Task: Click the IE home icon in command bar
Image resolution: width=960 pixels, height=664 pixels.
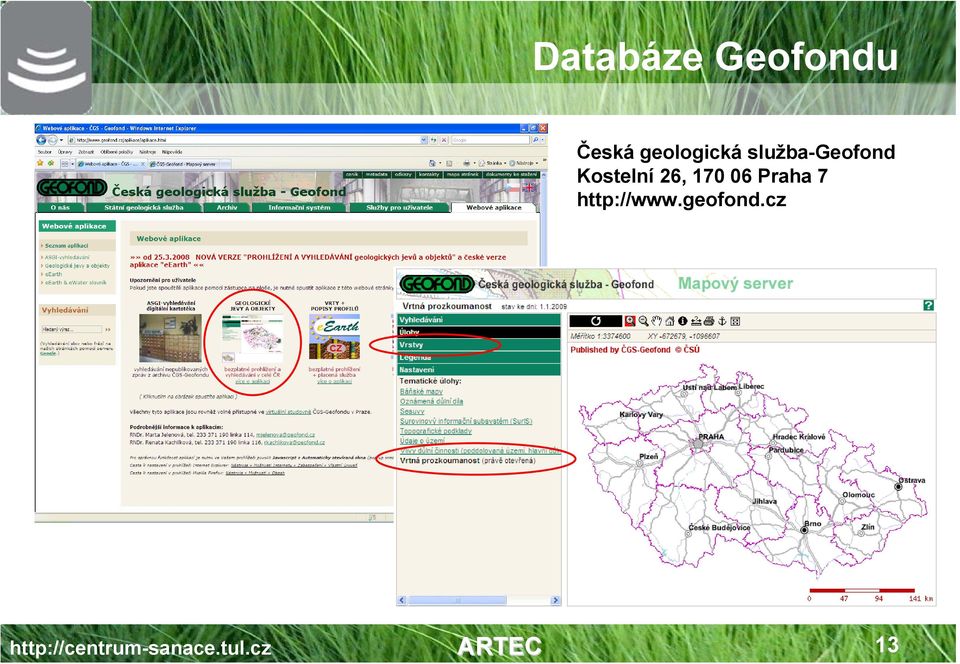Action: pos(432,163)
